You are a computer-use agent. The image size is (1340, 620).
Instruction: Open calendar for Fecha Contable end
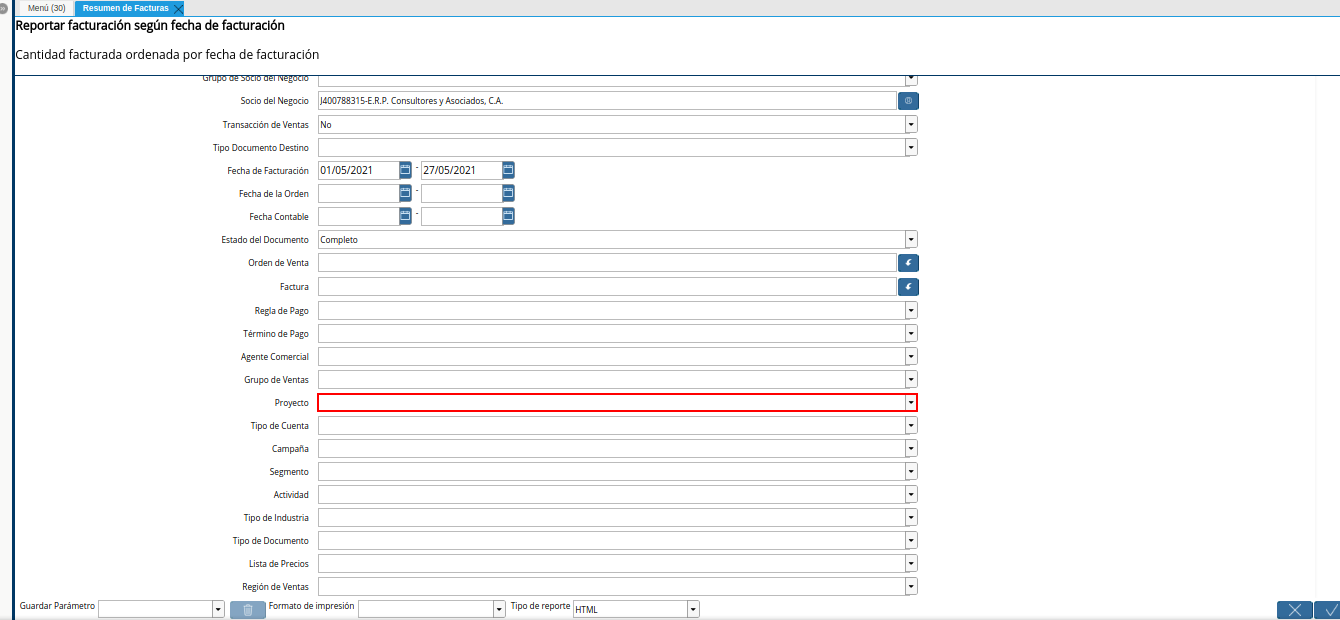[508, 216]
